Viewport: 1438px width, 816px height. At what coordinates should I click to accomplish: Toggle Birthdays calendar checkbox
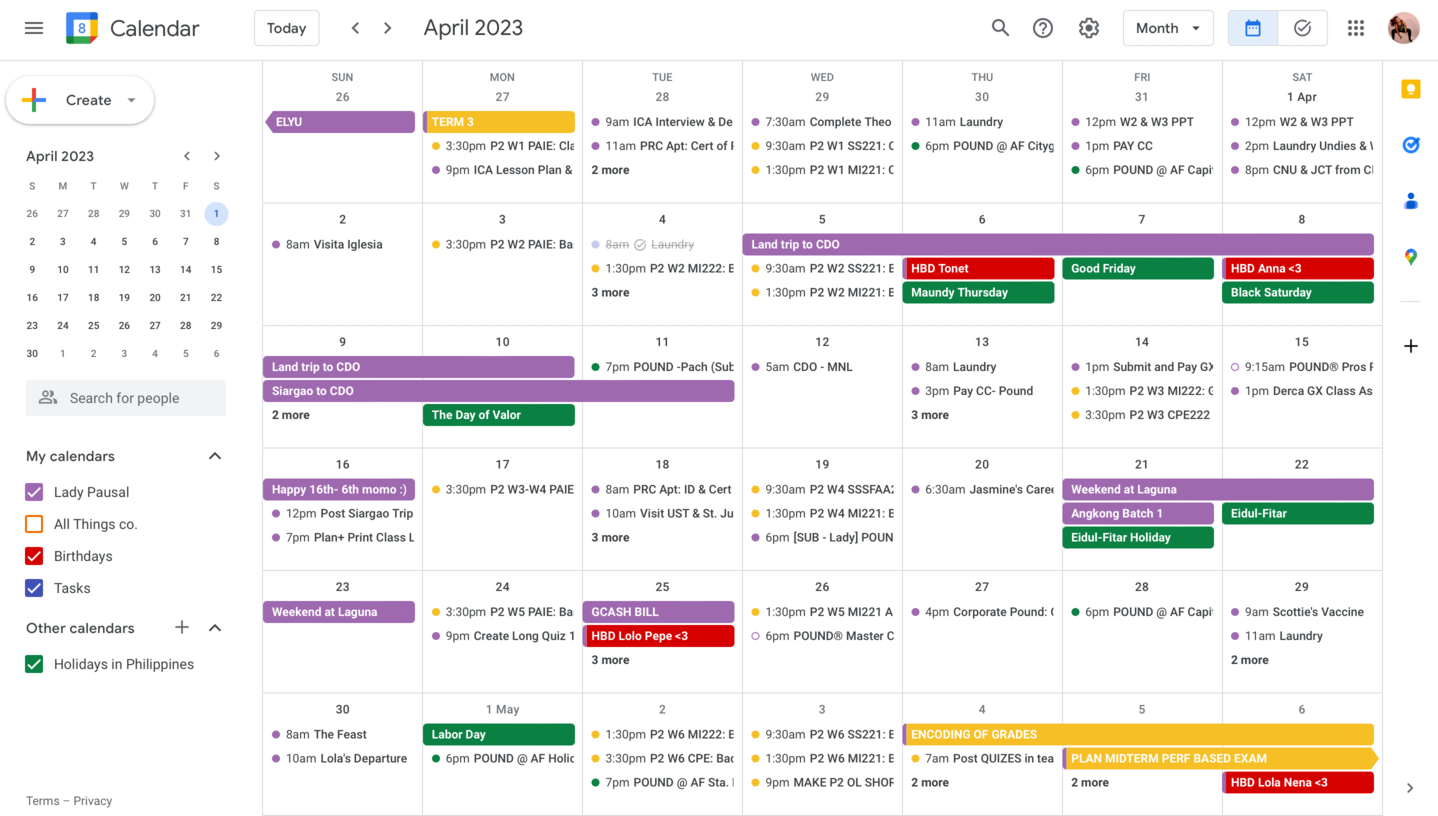pyautogui.click(x=34, y=556)
